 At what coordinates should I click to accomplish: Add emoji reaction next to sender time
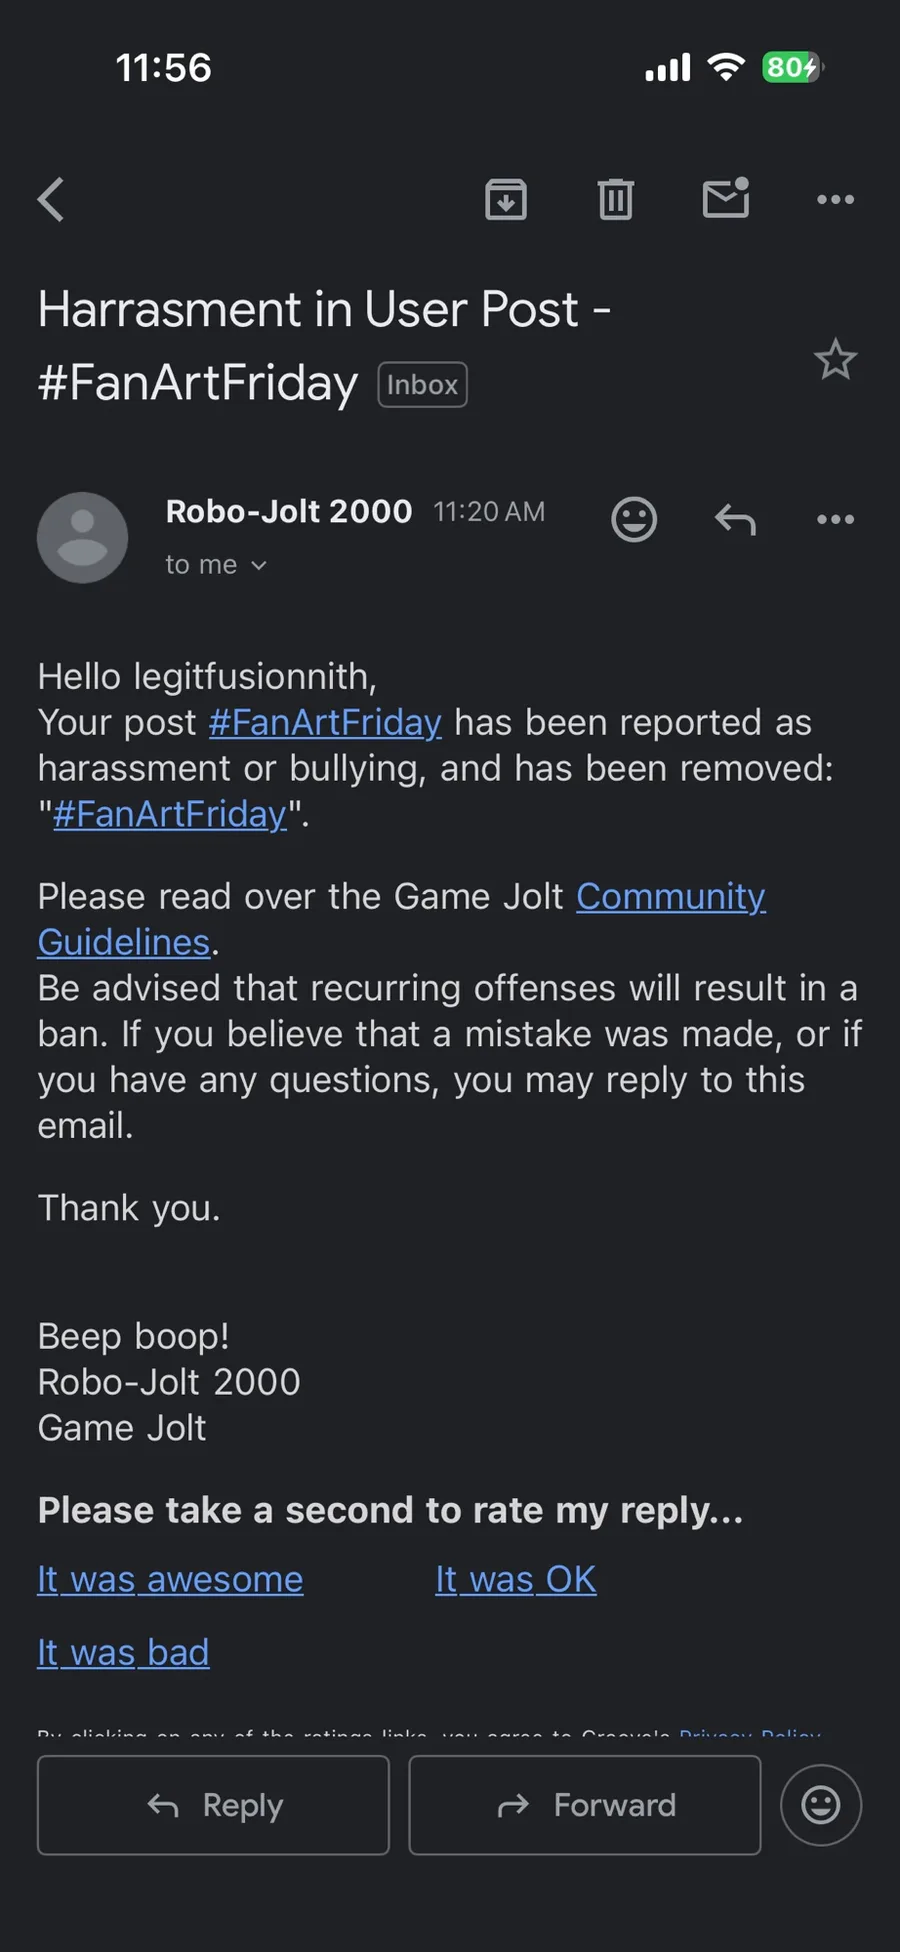(x=634, y=519)
